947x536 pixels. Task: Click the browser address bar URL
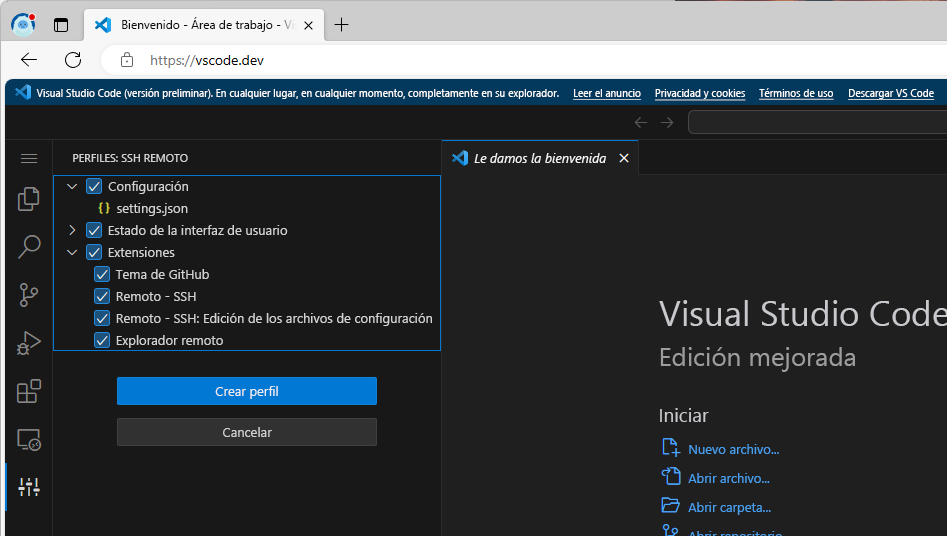click(x=207, y=60)
